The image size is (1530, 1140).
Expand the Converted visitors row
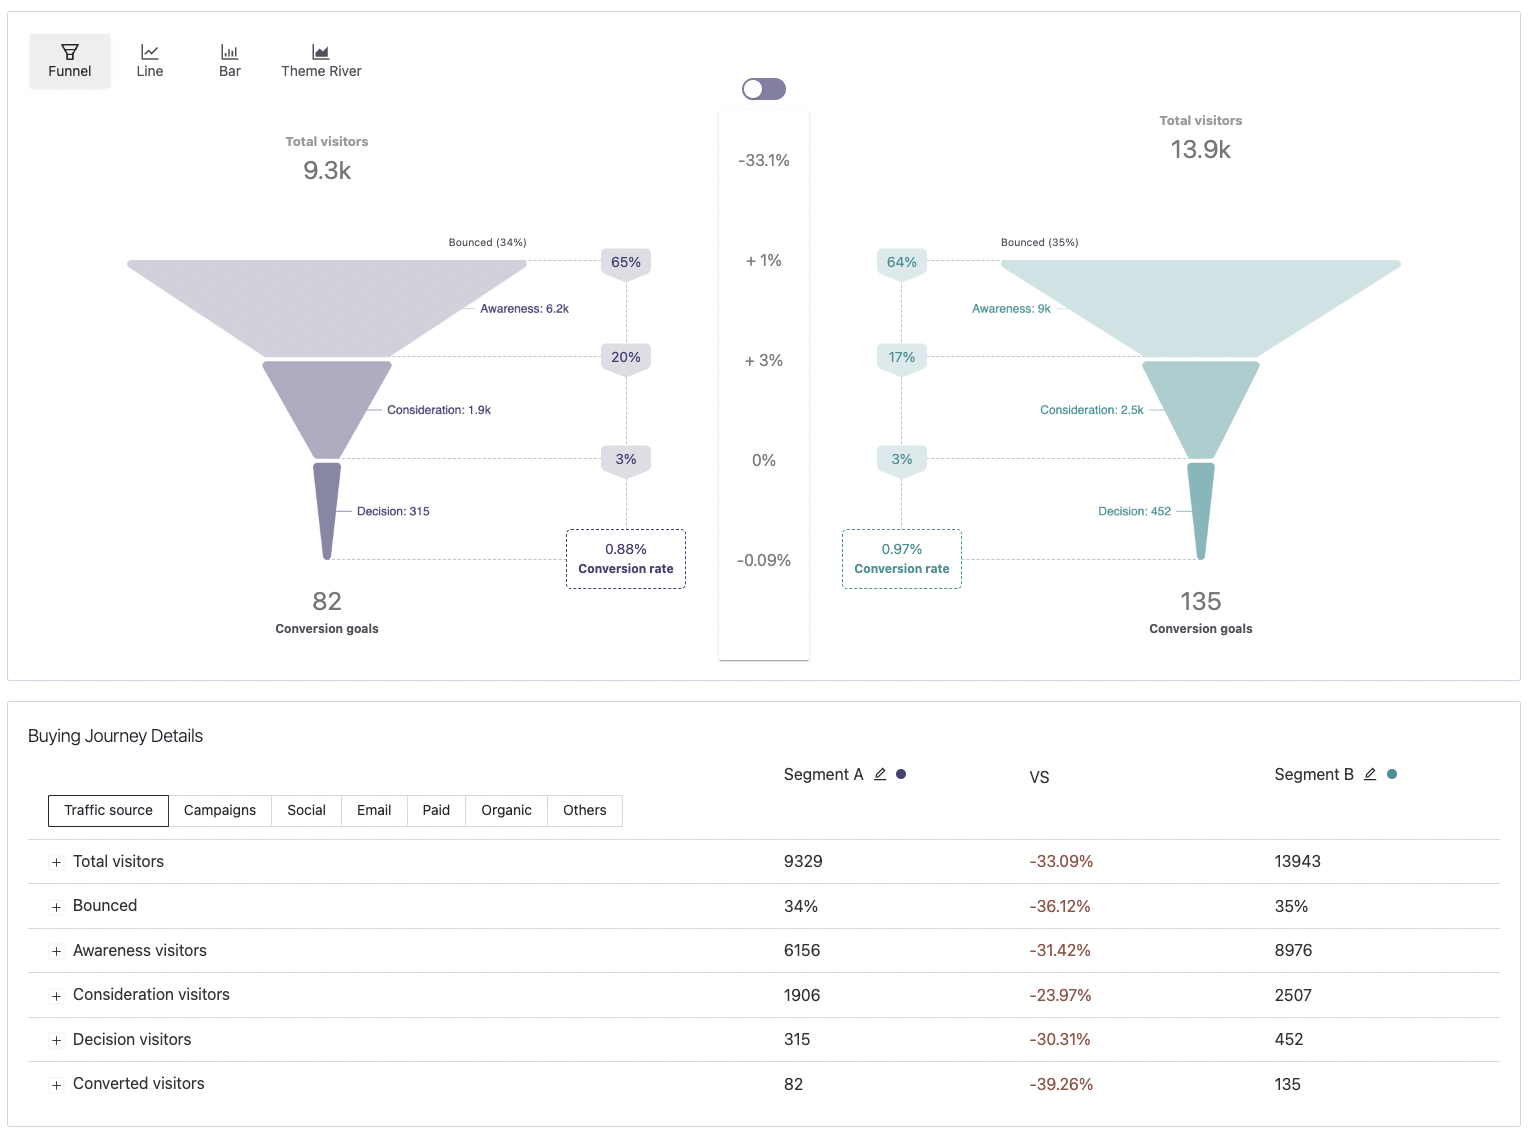click(56, 1084)
